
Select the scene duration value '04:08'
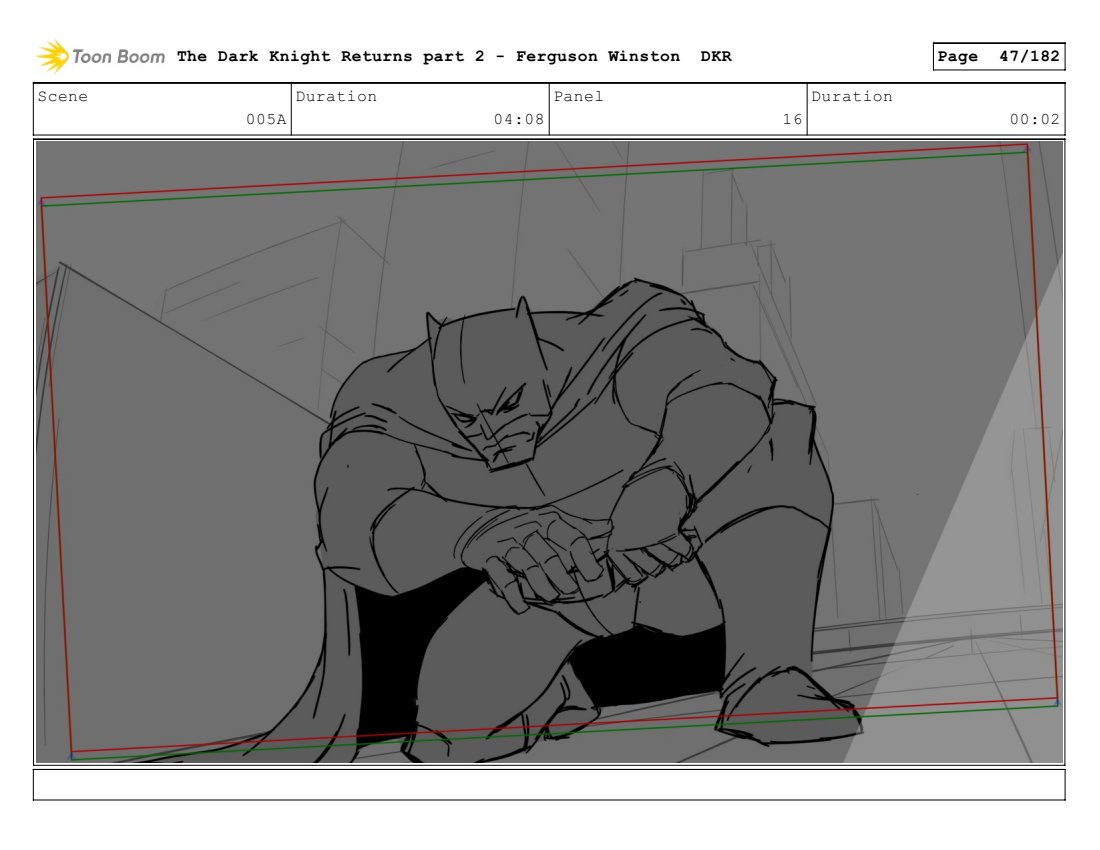pos(518,119)
